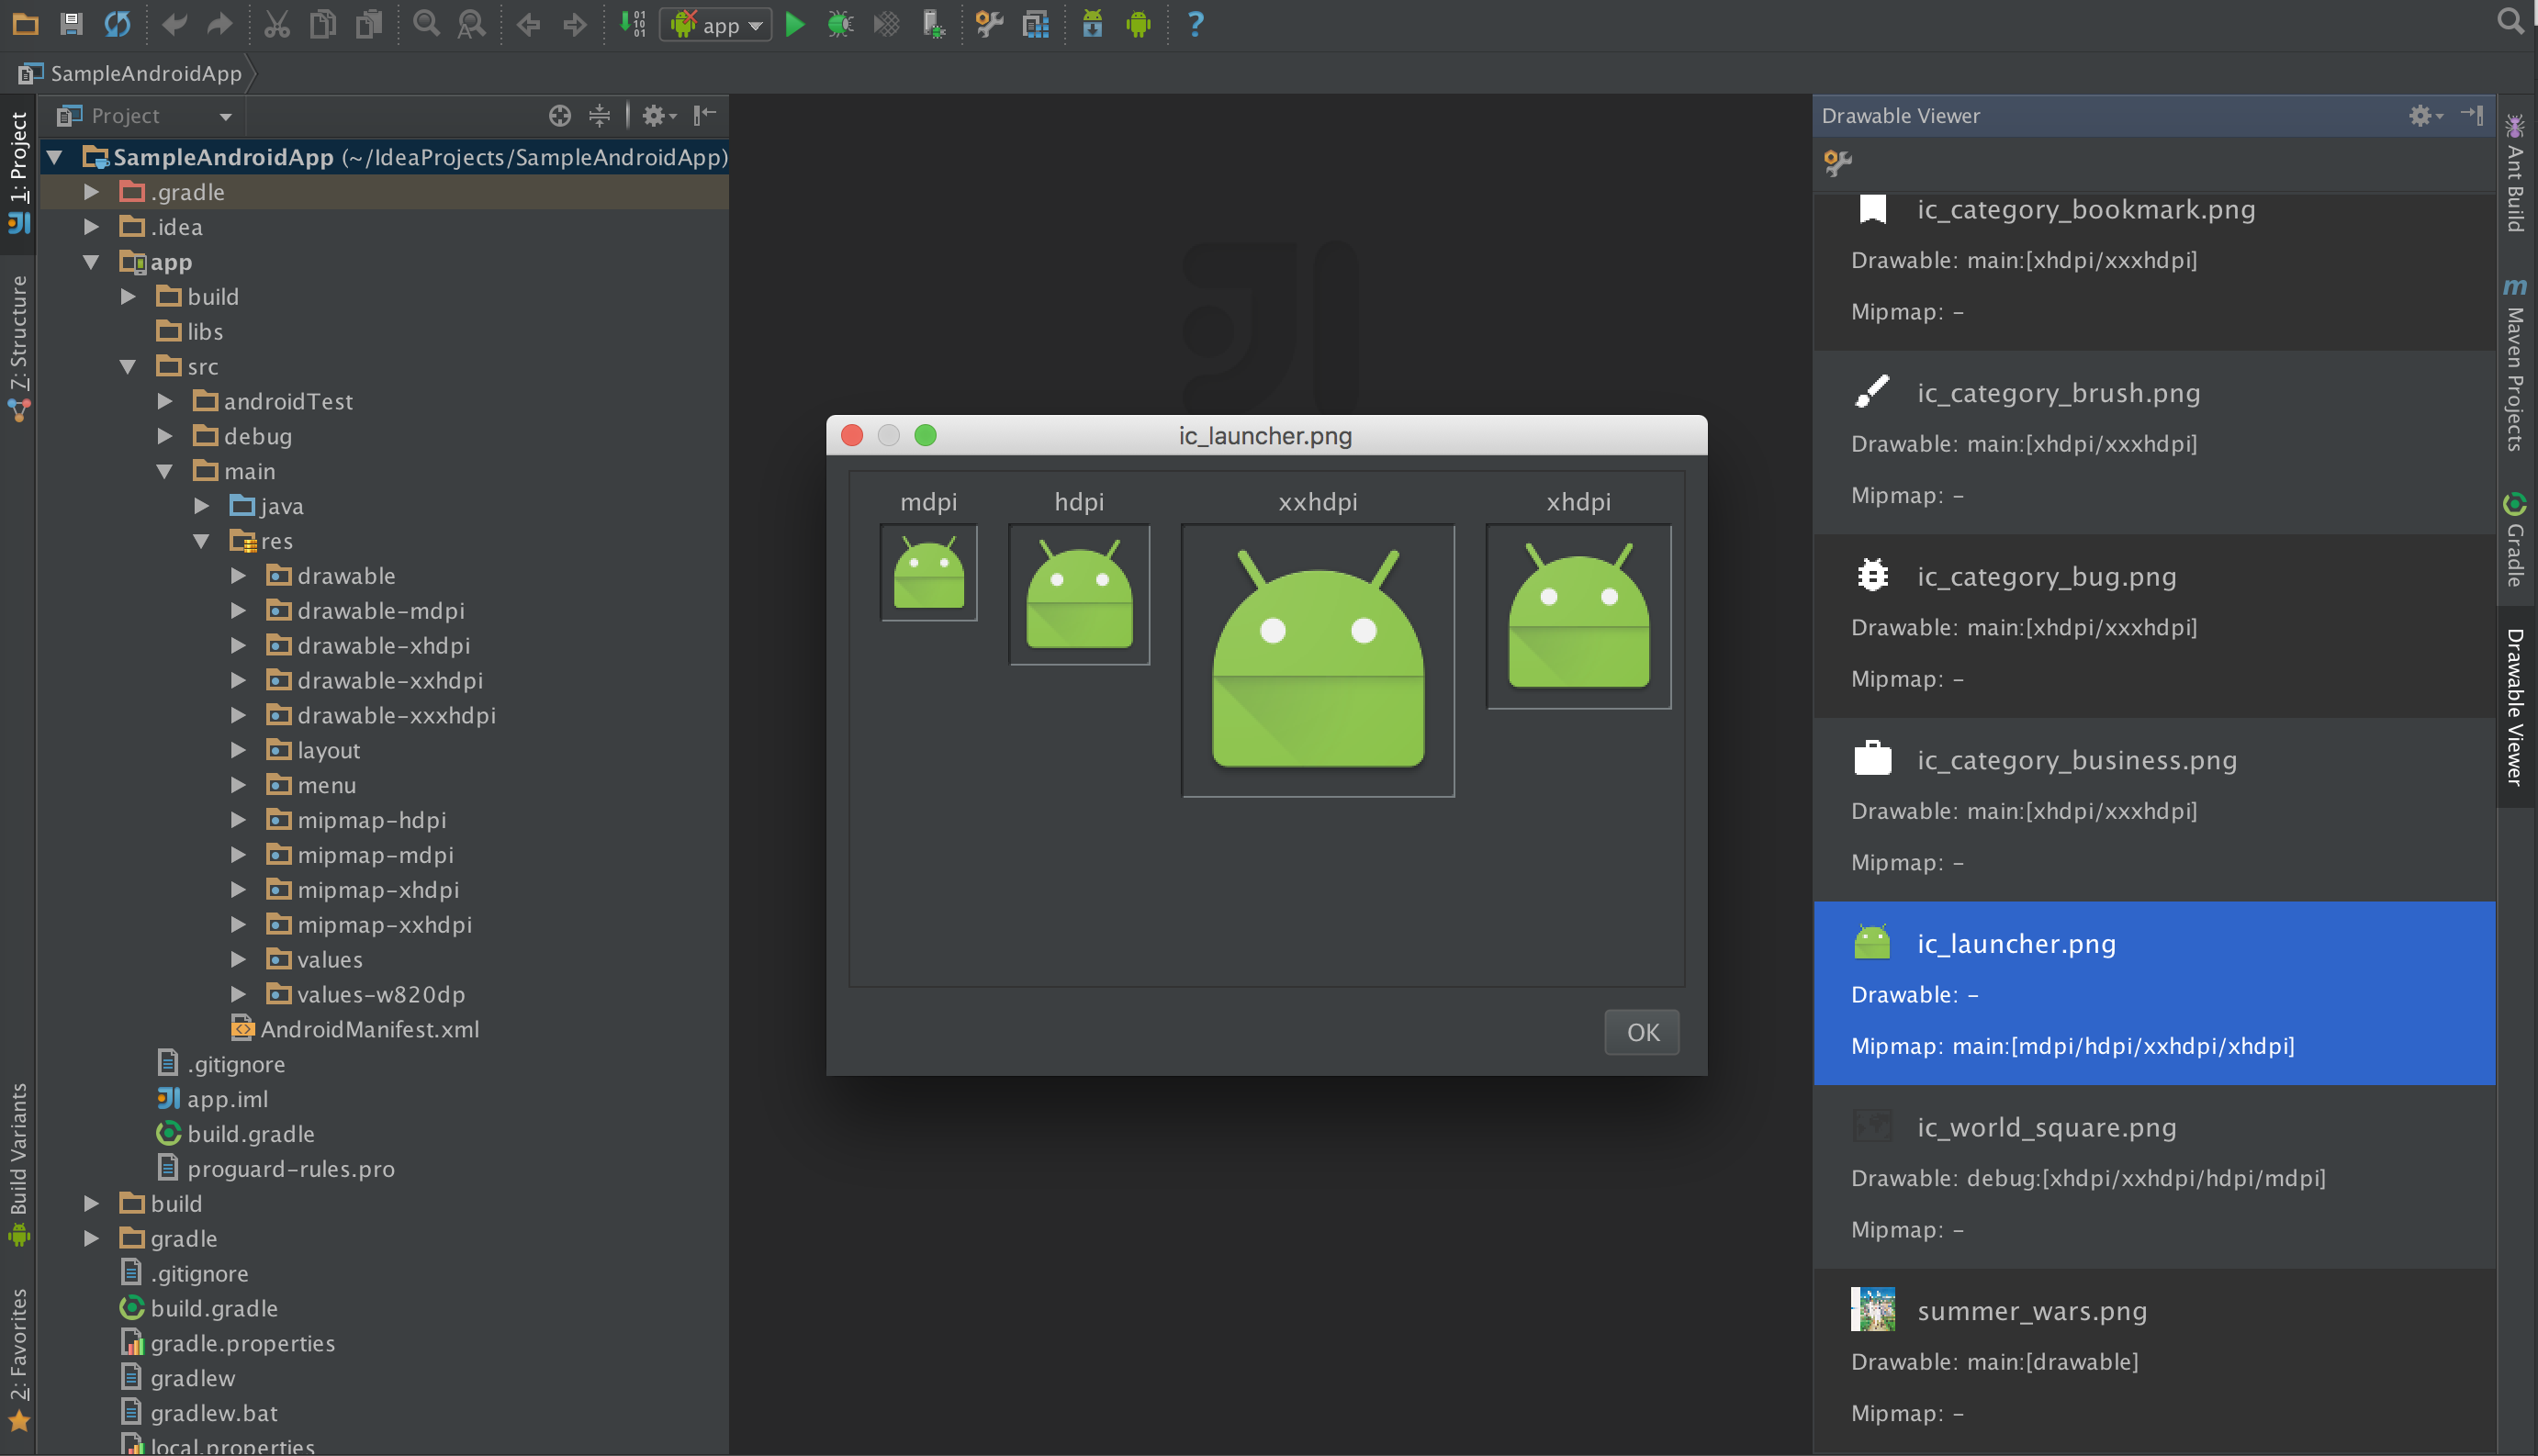Run the app configuration

tap(795, 24)
